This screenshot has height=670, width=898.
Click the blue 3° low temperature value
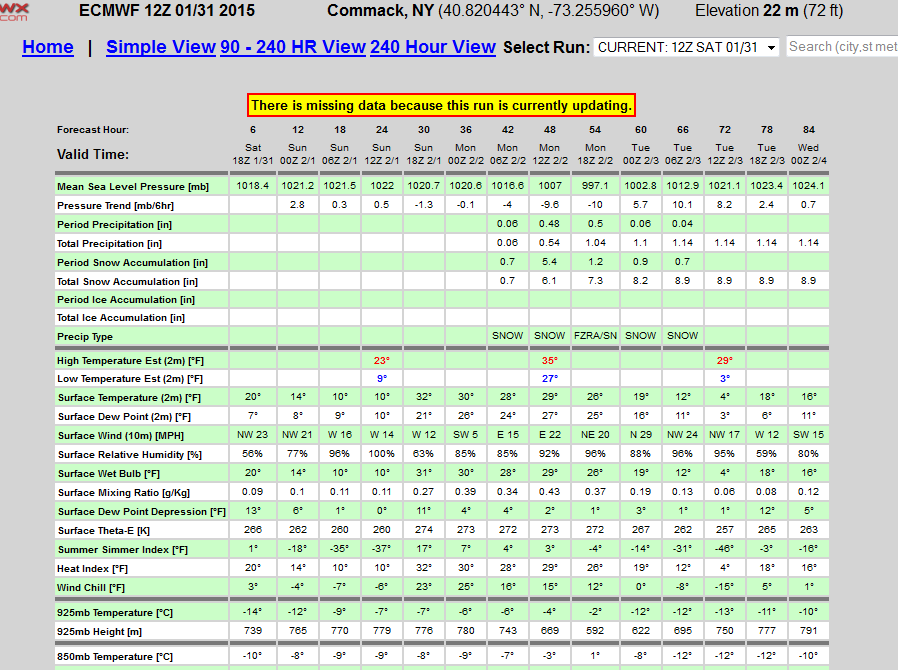coord(724,379)
